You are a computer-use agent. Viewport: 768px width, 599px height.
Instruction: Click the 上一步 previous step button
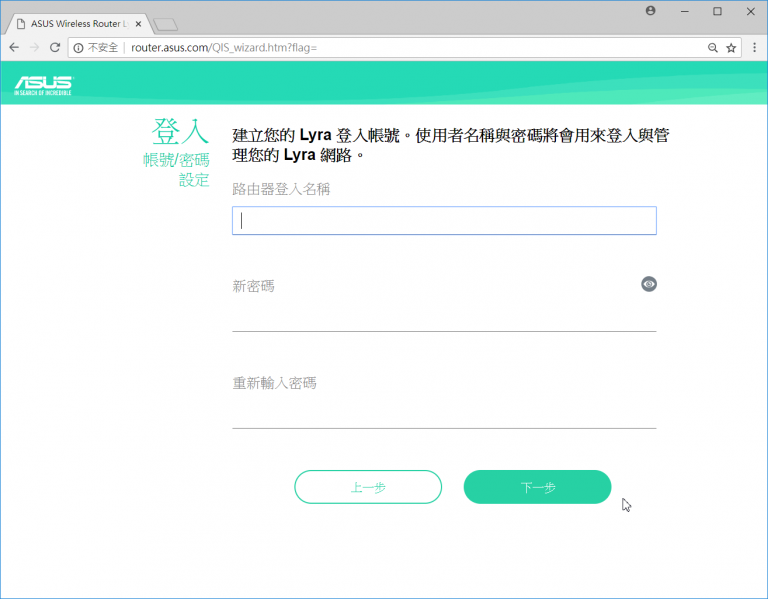(x=368, y=487)
